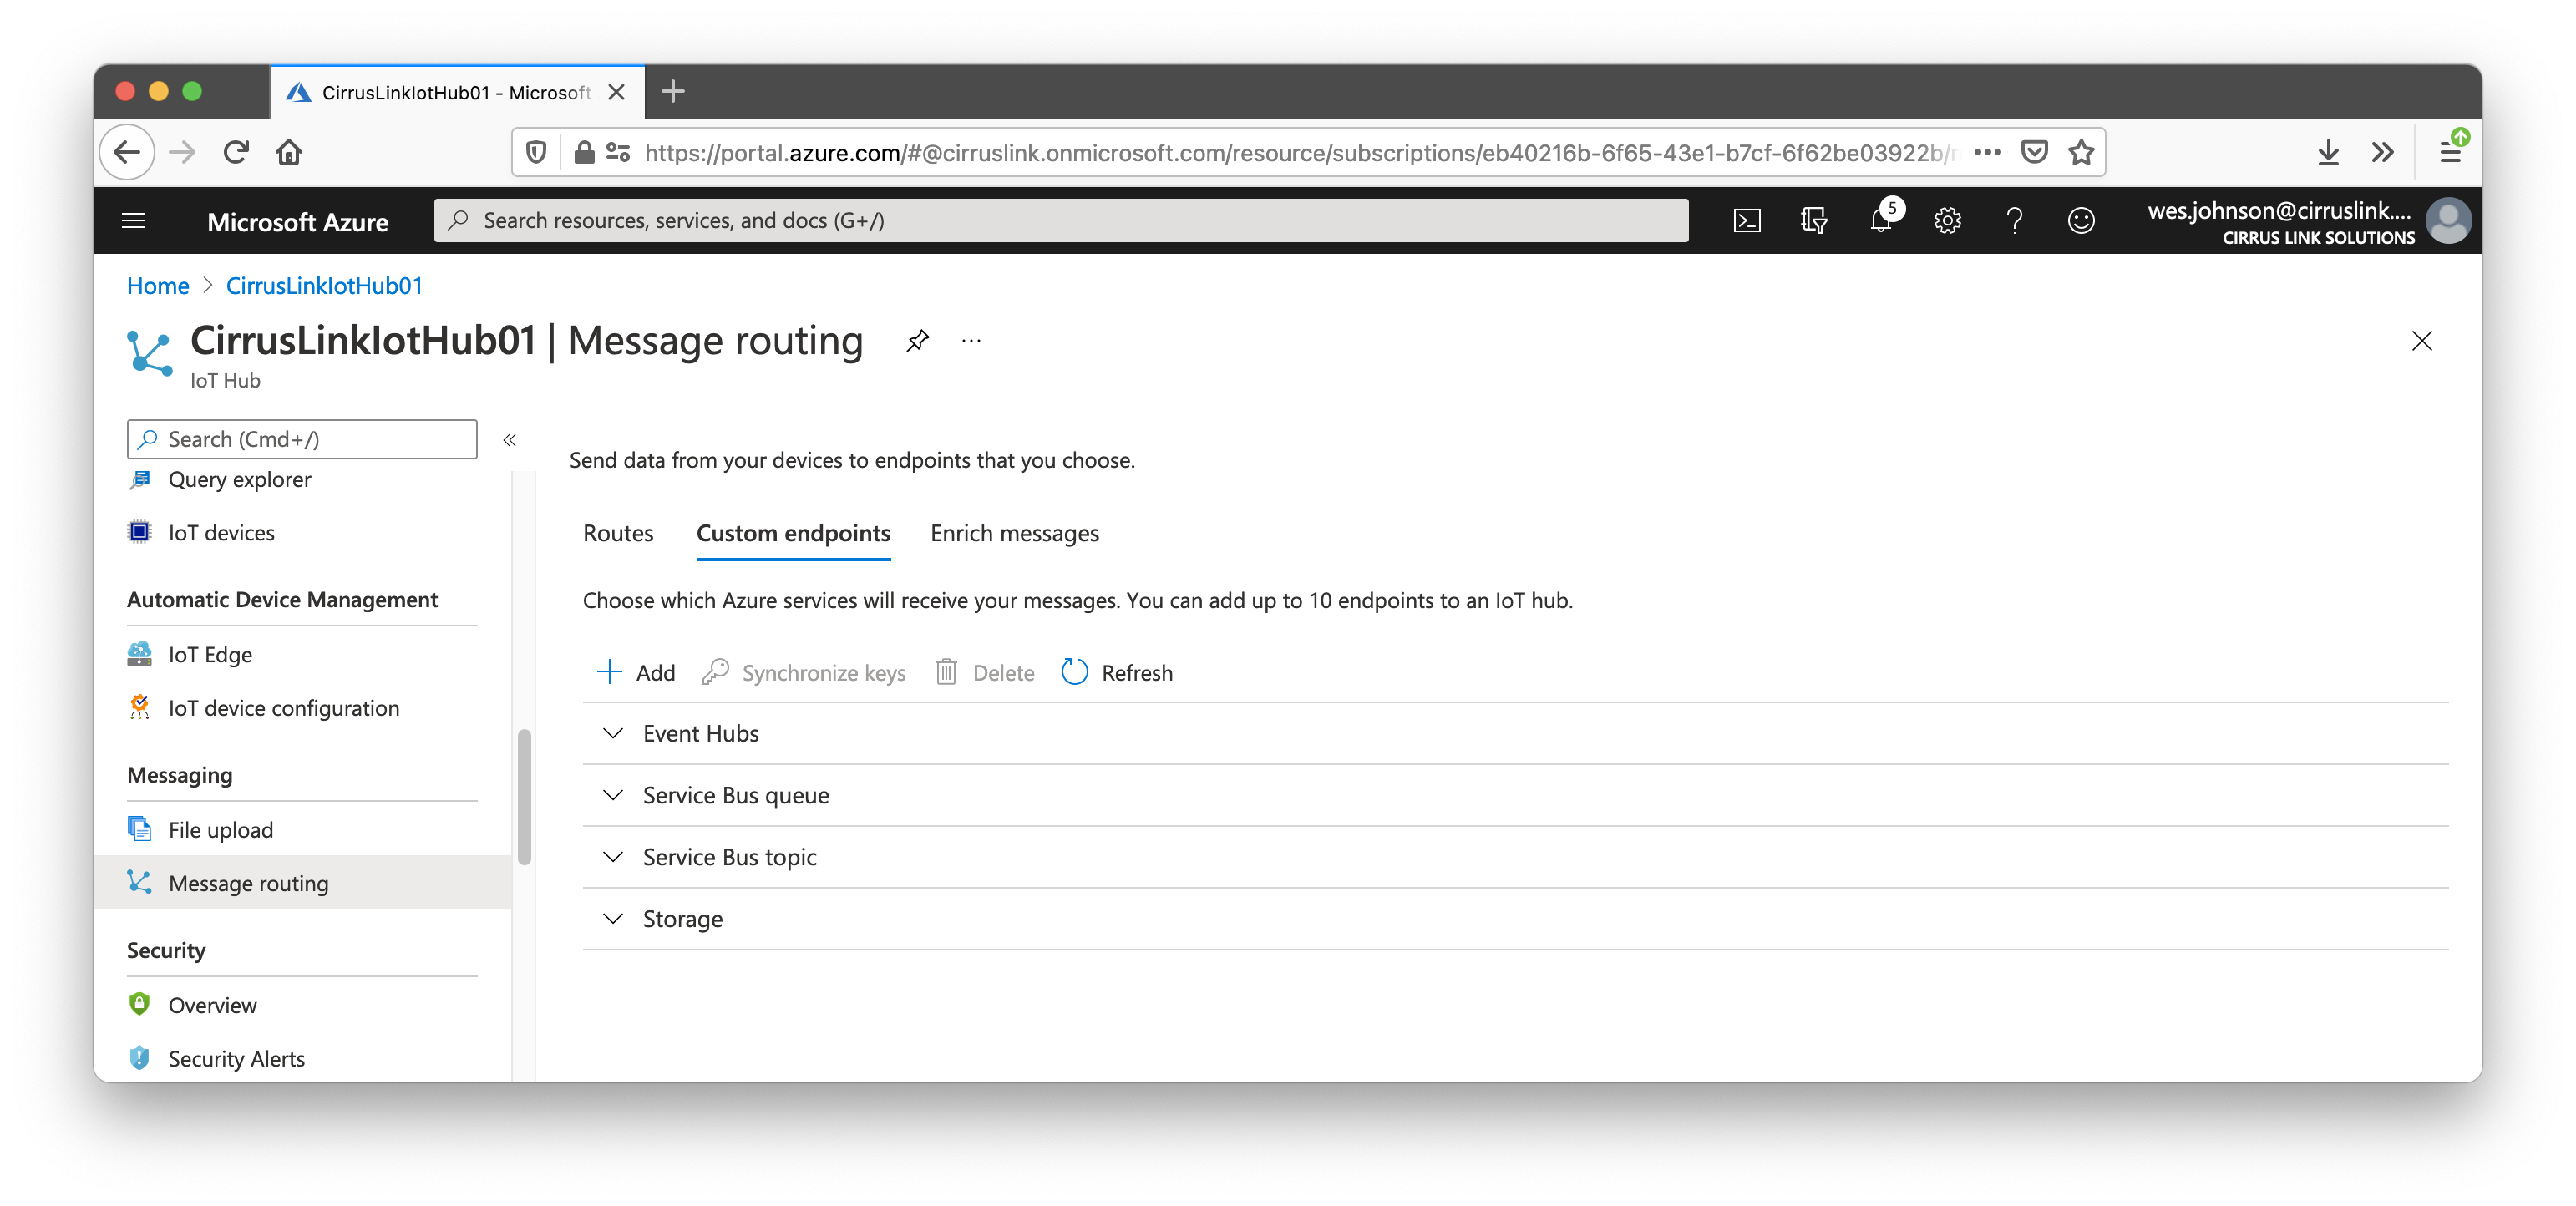Viewport: 2576px width, 1206px height.
Task: Expand the Event Hubs section
Action: pyautogui.click(x=613, y=733)
